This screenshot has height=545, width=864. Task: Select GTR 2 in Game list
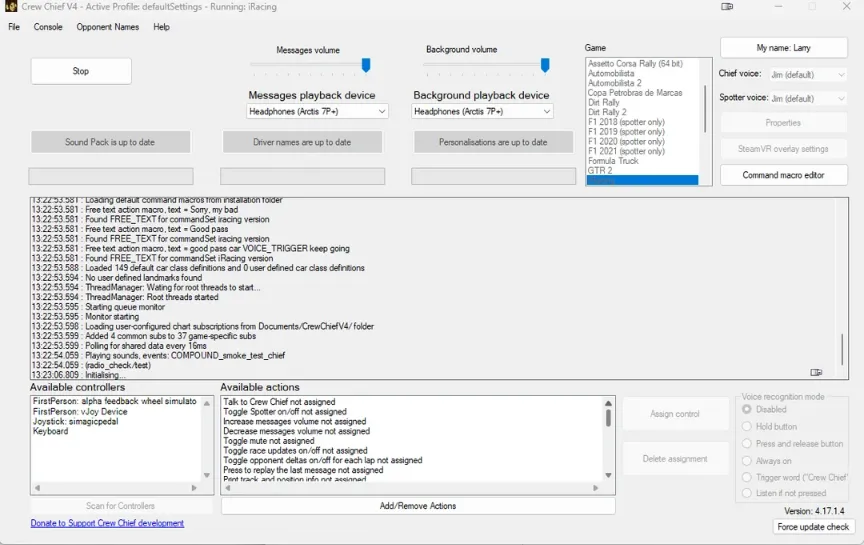[600, 170]
